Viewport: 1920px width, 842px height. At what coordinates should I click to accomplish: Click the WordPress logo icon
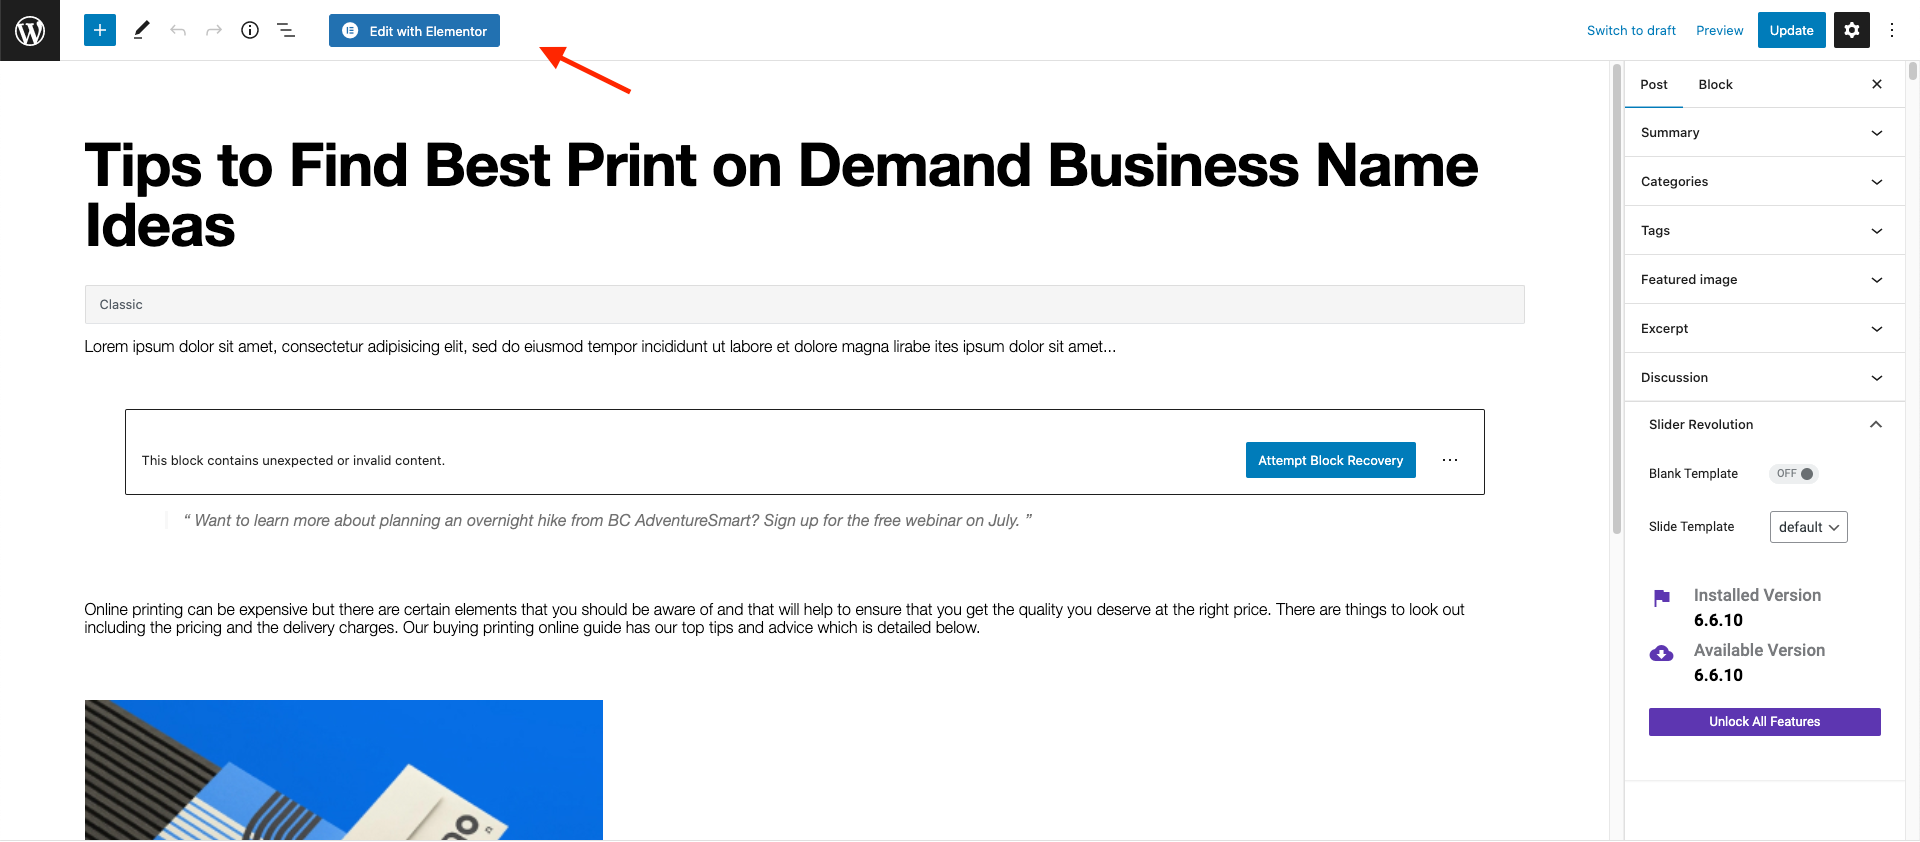tap(30, 30)
